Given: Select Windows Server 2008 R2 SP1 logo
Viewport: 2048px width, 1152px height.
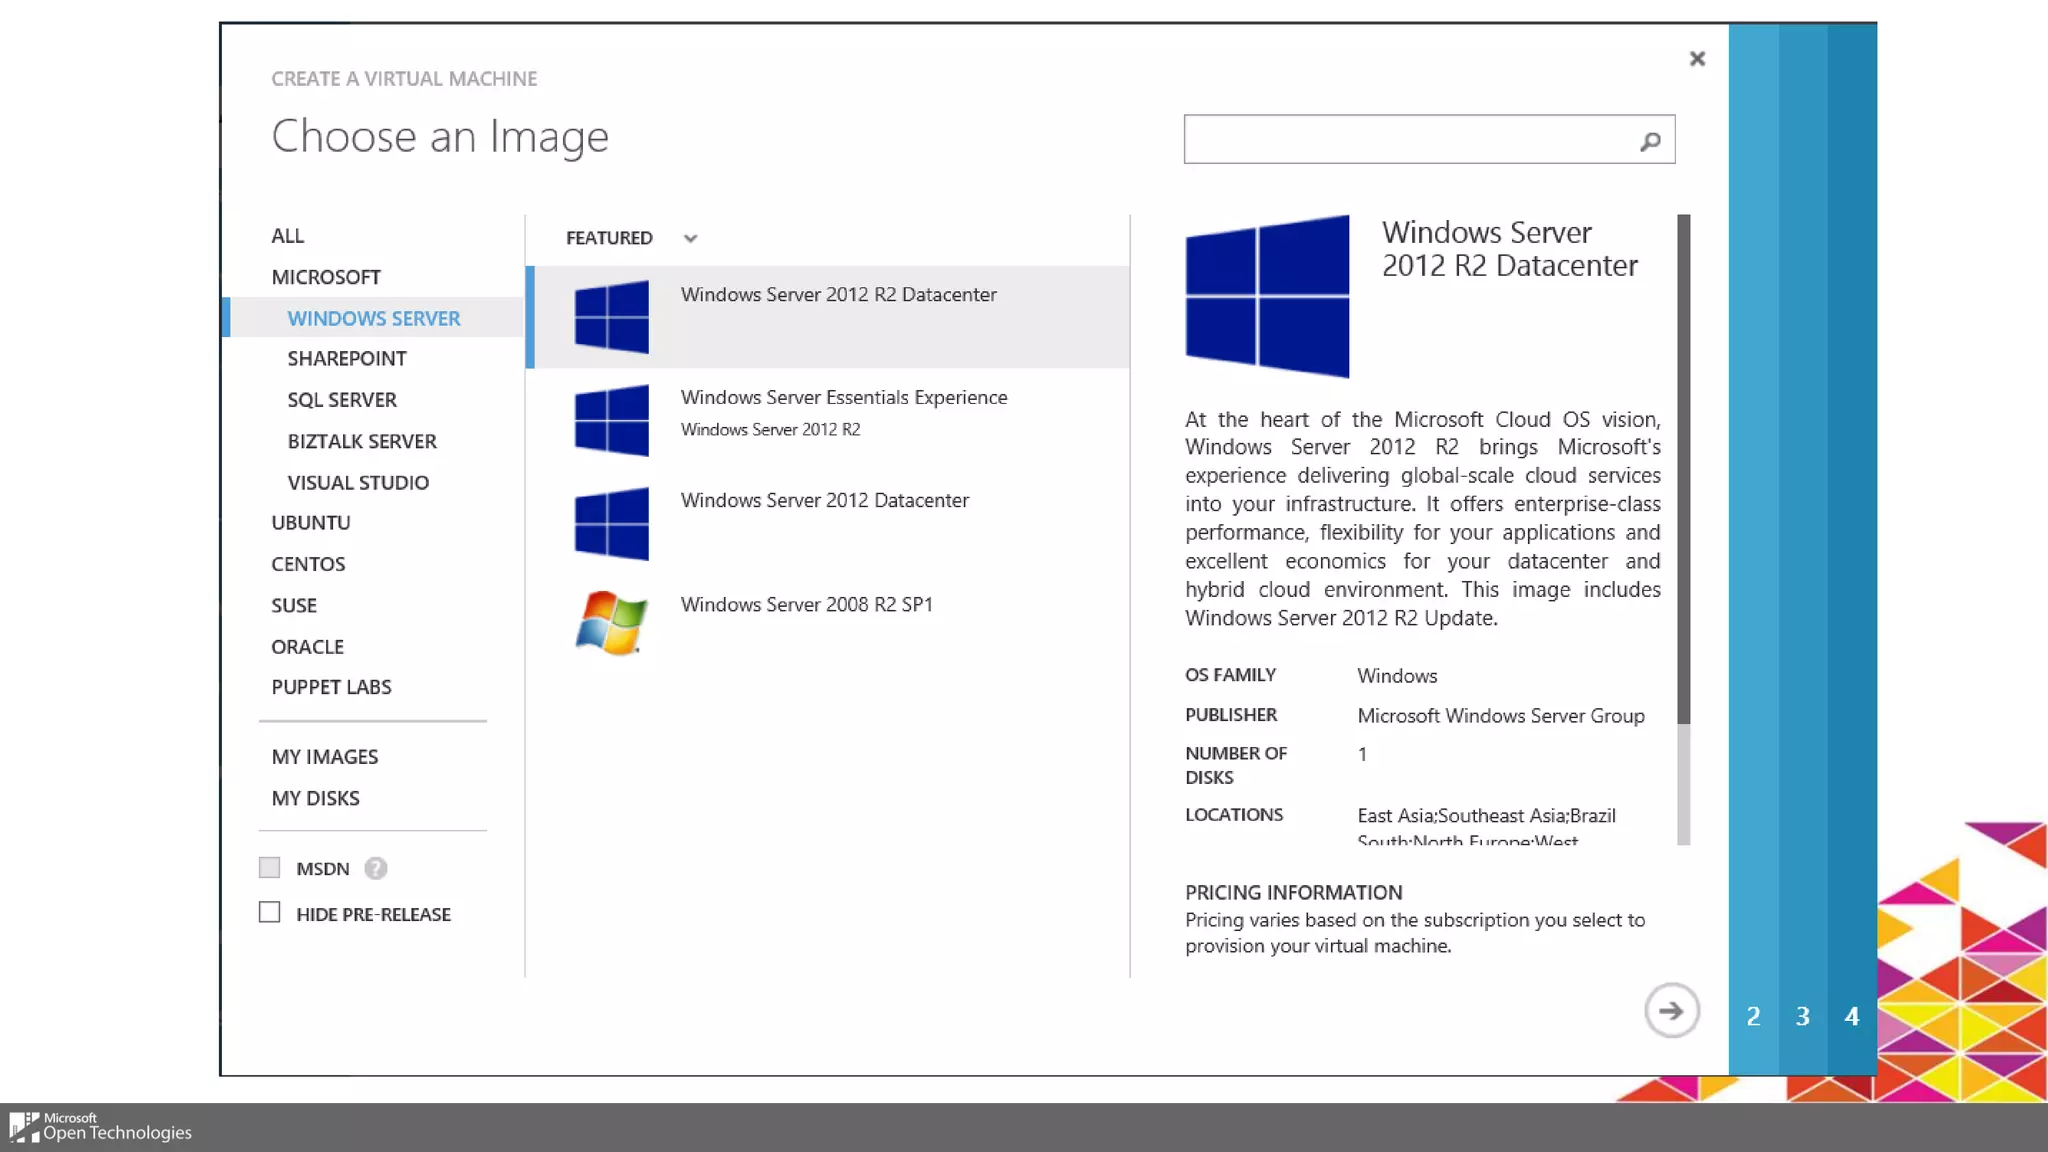Looking at the screenshot, I should coord(611,623).
